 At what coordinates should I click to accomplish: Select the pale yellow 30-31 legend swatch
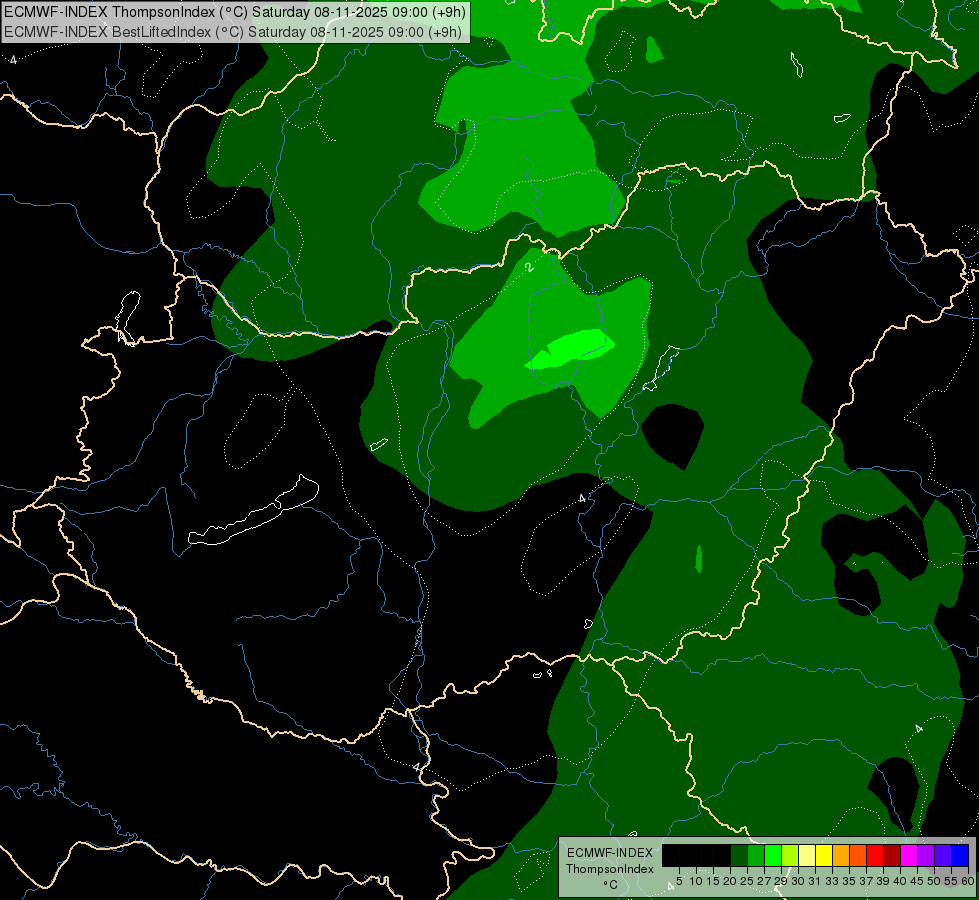[807, 855]
